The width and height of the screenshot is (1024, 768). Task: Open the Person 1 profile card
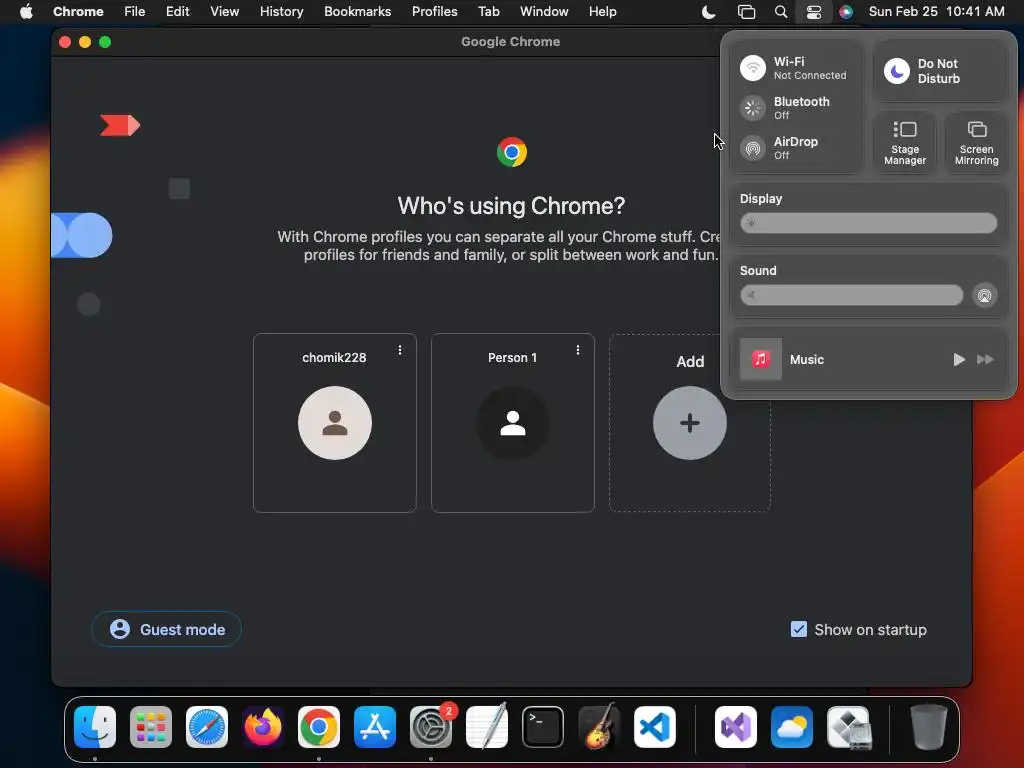pos(513,423)
